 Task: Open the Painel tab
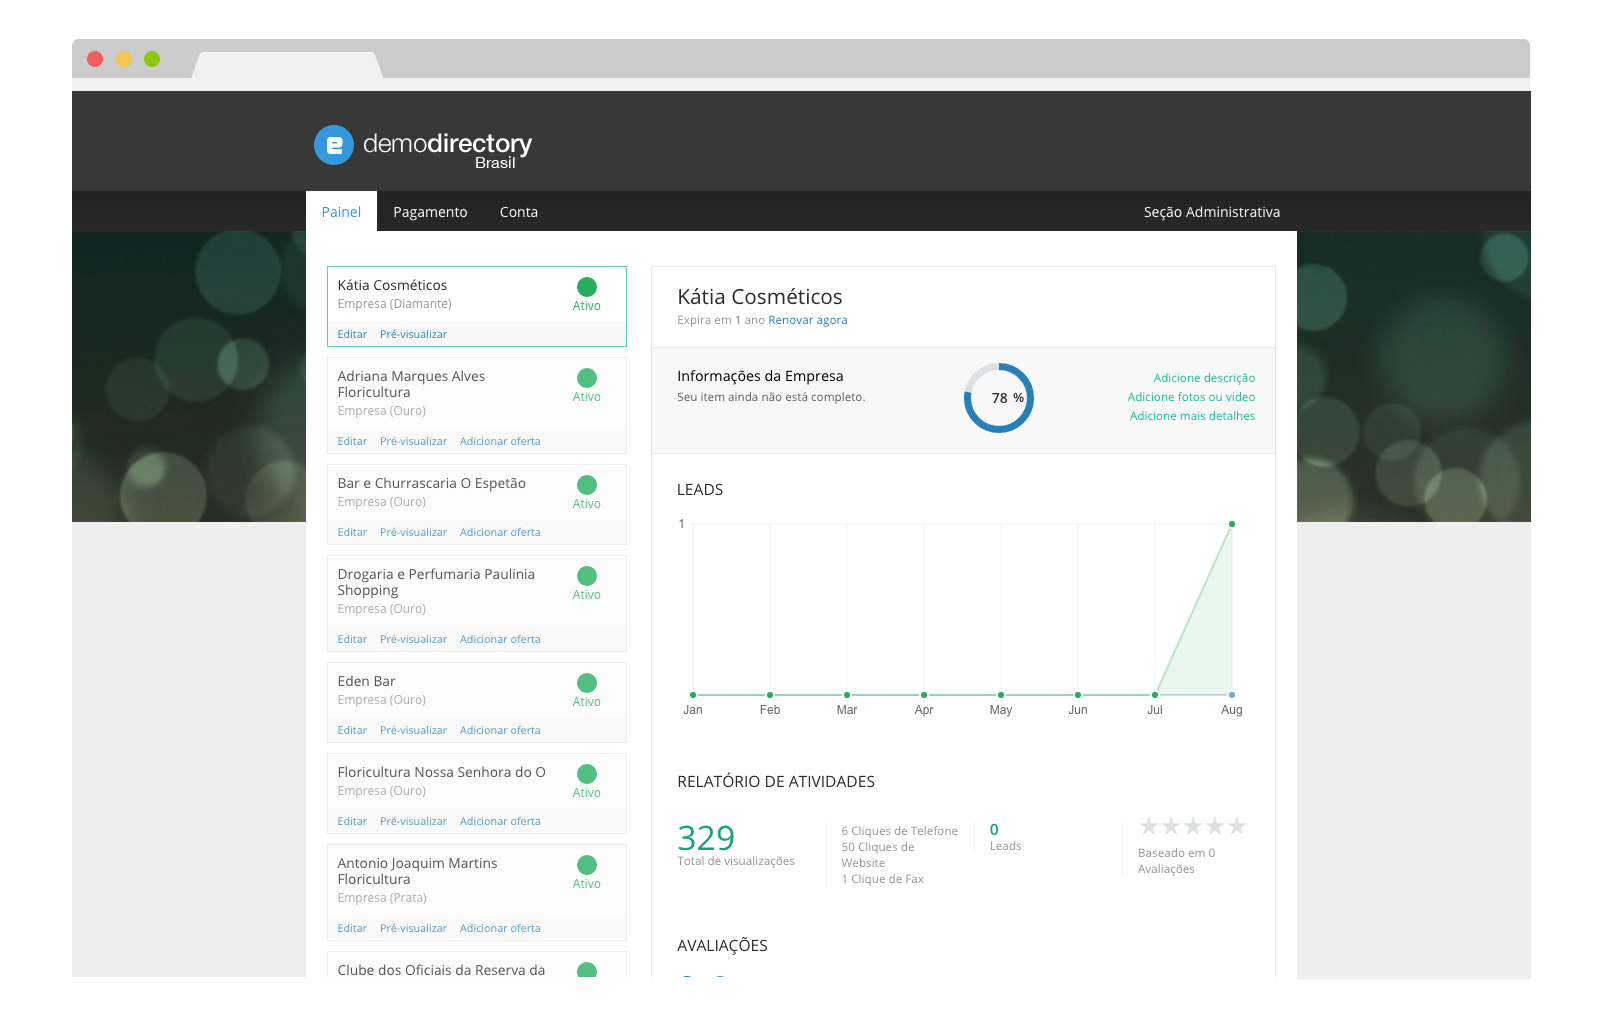[341, 212]
